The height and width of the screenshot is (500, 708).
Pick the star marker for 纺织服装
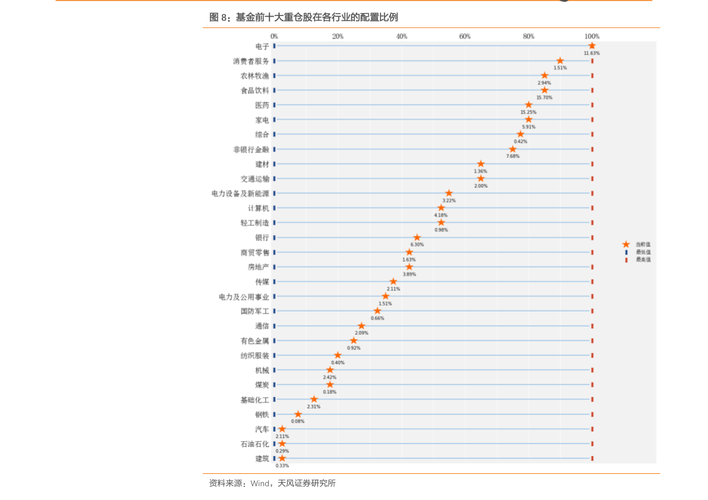tap(338, 355)
